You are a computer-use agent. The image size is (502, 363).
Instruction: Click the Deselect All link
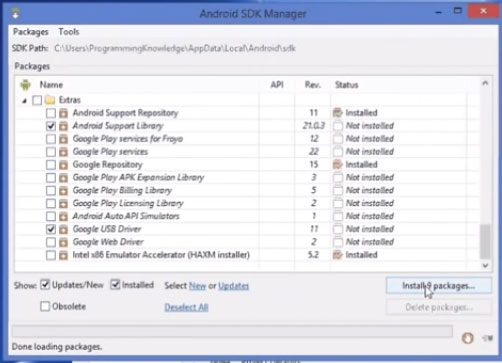click(x=186, y=307)
